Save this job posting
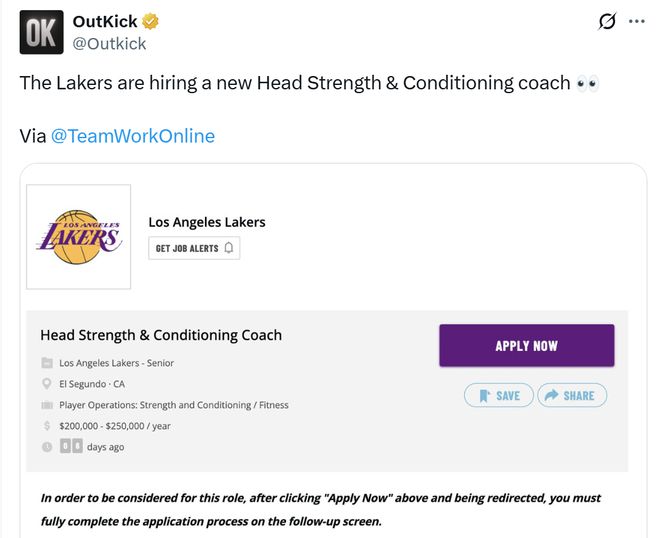 [498, 396]
